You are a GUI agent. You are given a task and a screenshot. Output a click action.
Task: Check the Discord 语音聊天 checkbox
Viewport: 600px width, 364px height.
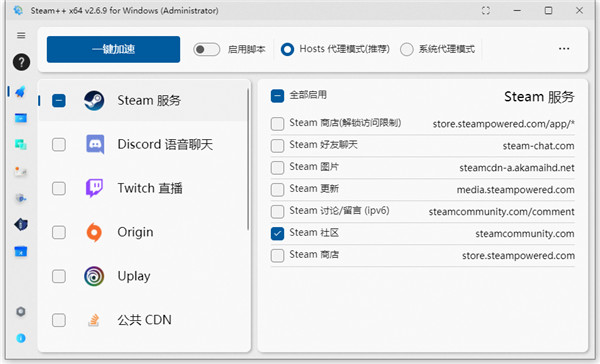tap(59, 144)
